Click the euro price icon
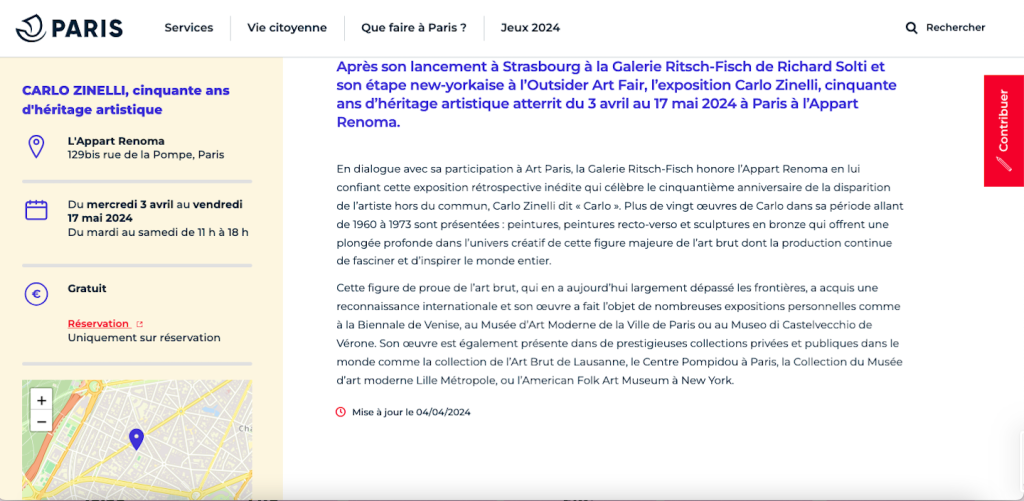Viewport: 1024px width, 501px height. [x=37, y=294]
